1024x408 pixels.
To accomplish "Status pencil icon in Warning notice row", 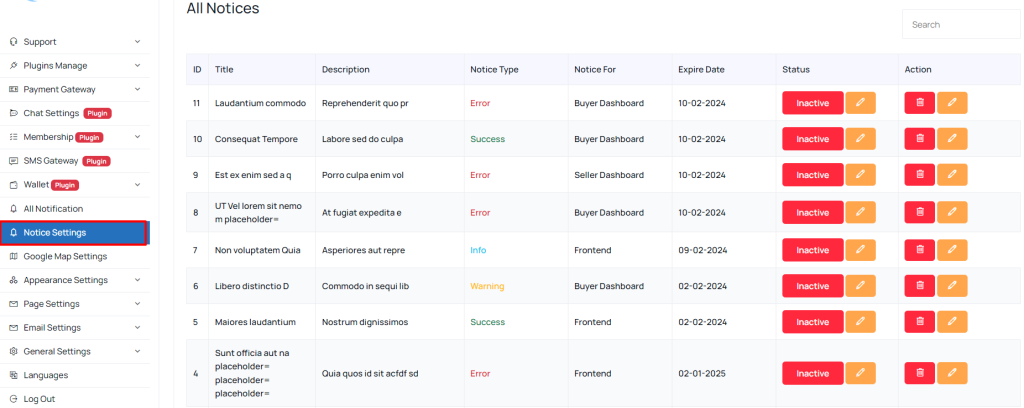I will click(861, 285).
